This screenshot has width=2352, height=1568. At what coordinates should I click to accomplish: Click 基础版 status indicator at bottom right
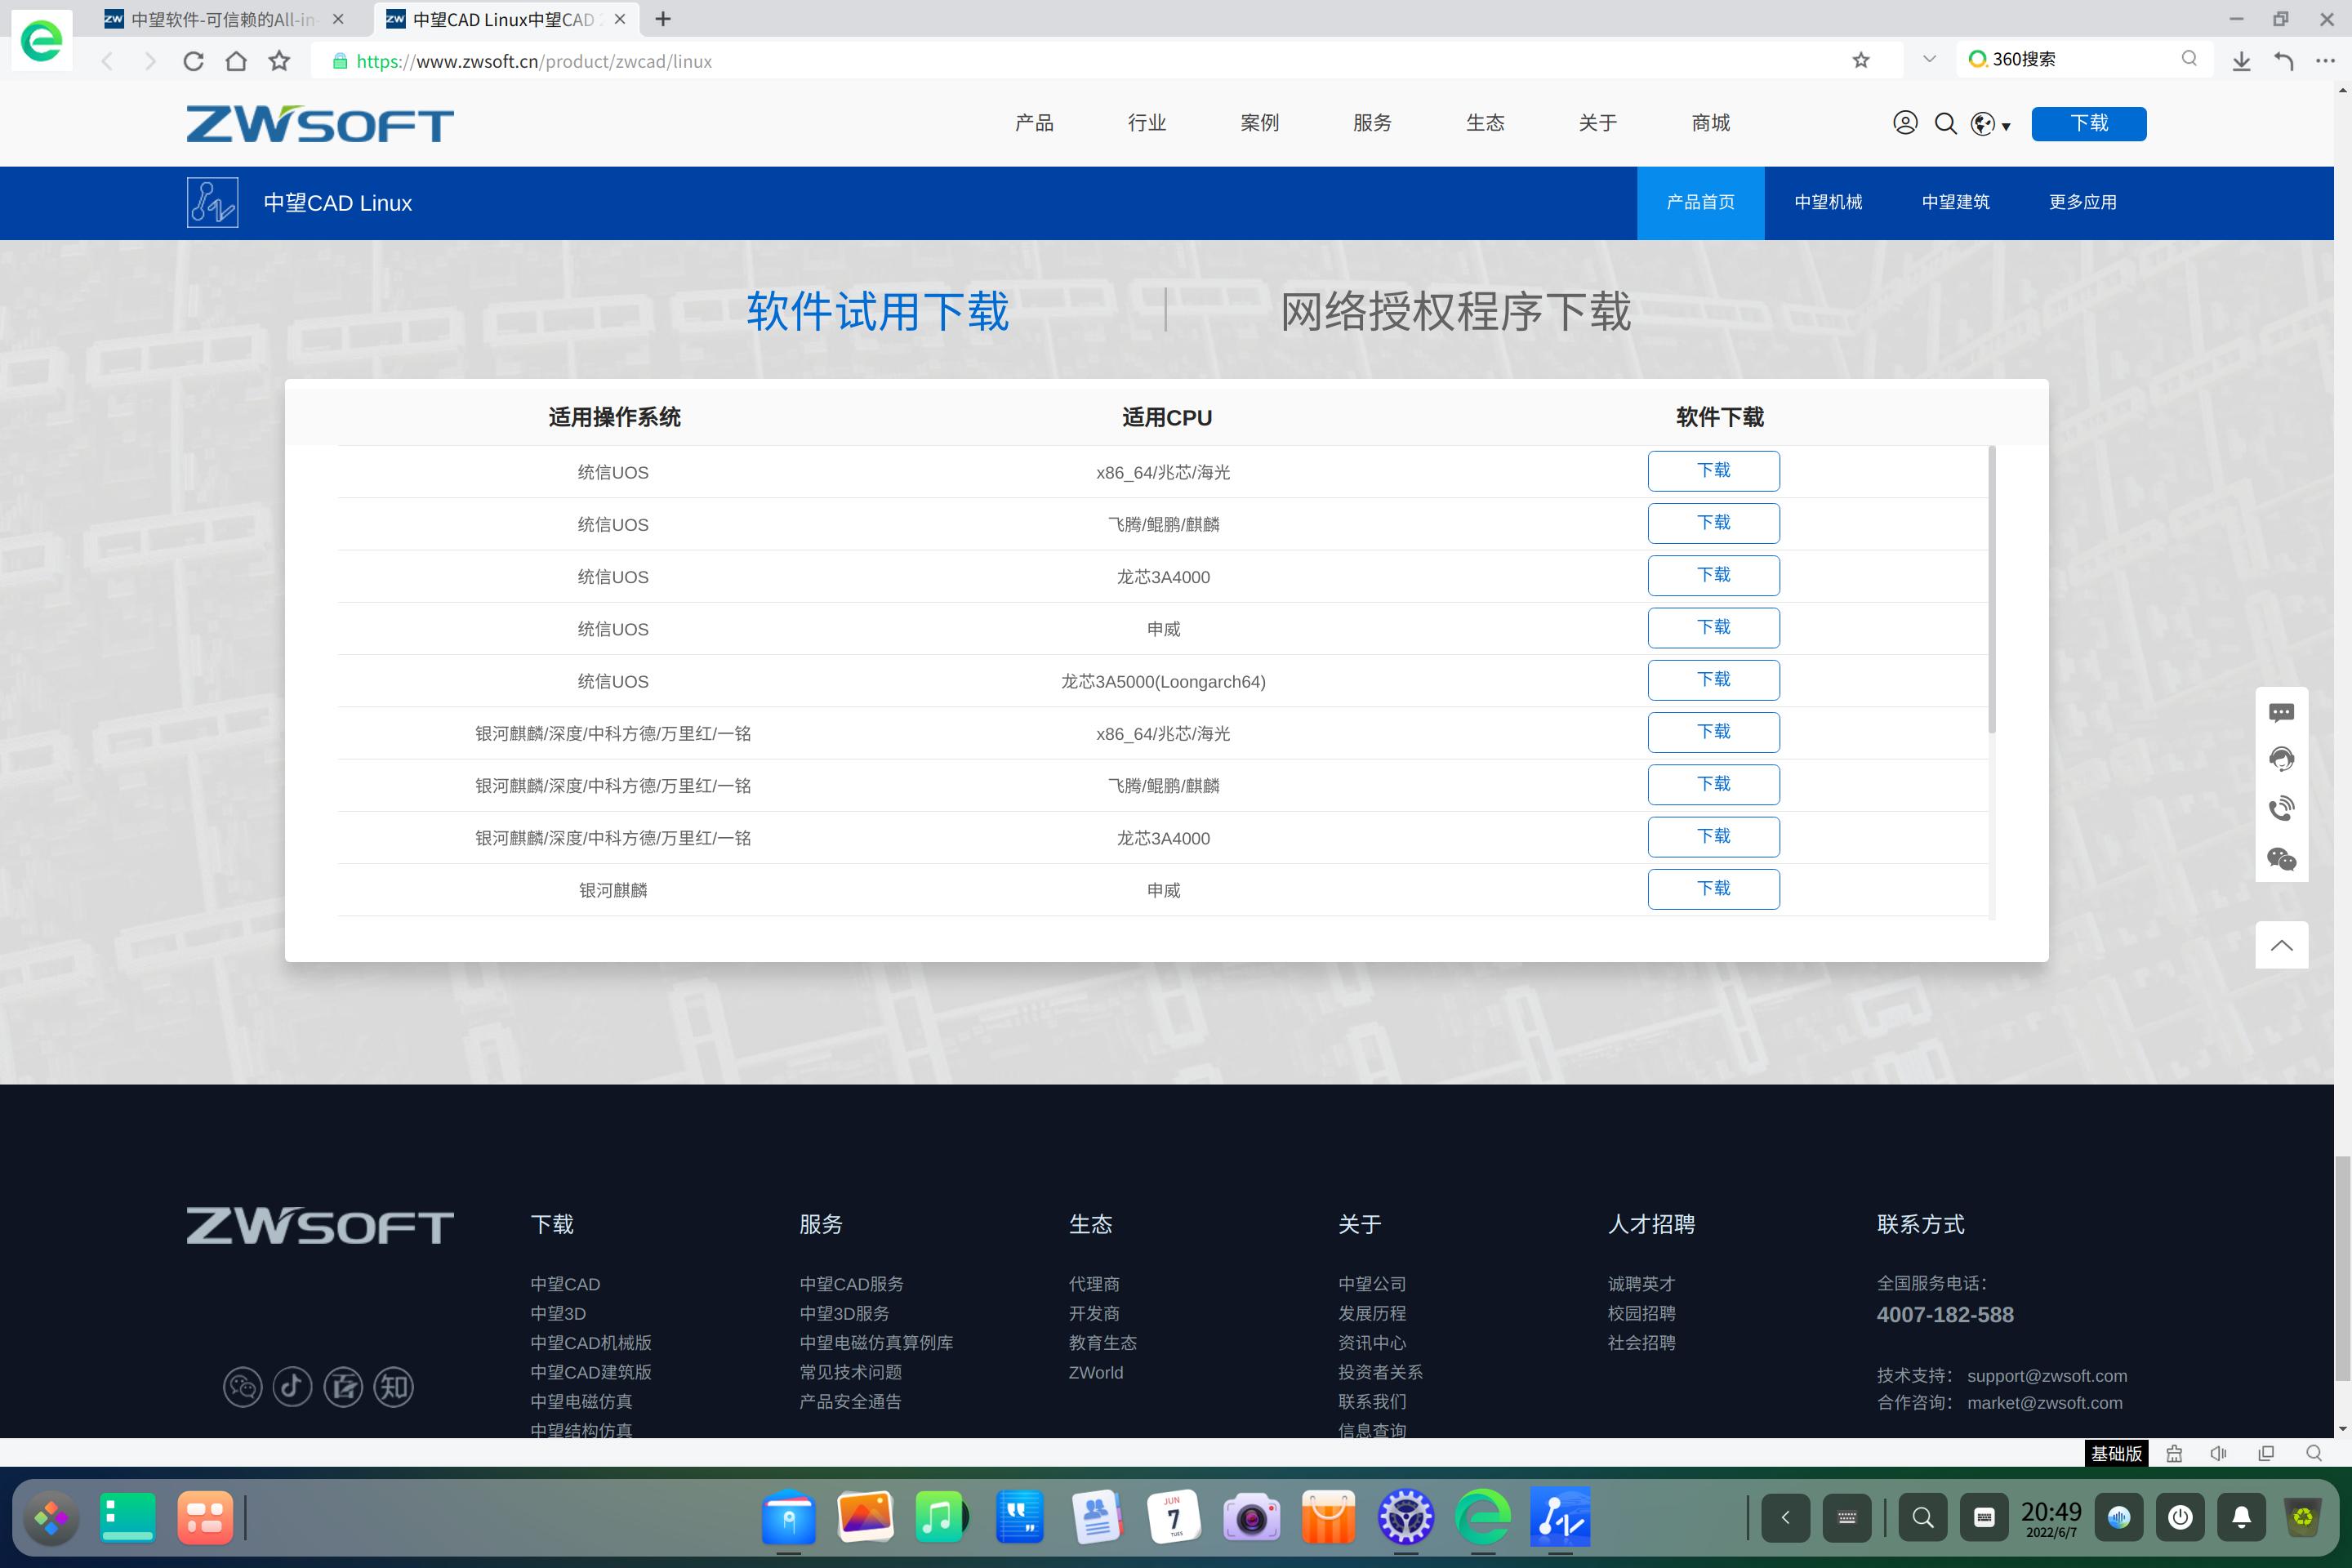(2114, 1453)
